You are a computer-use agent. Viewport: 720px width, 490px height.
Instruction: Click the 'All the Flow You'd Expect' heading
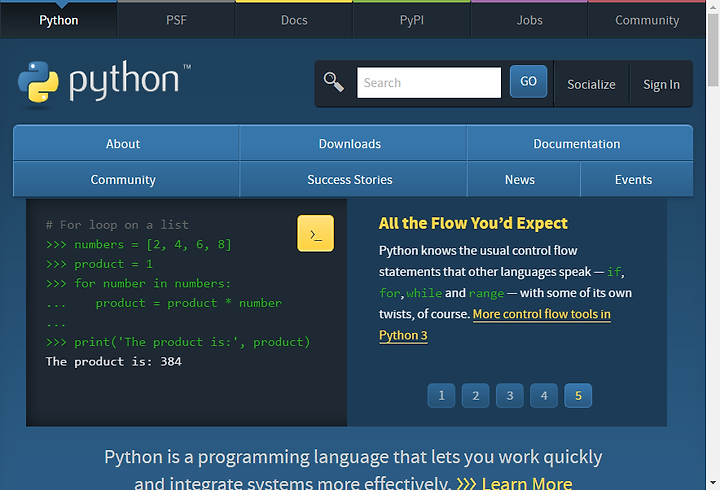coord(473,223)
